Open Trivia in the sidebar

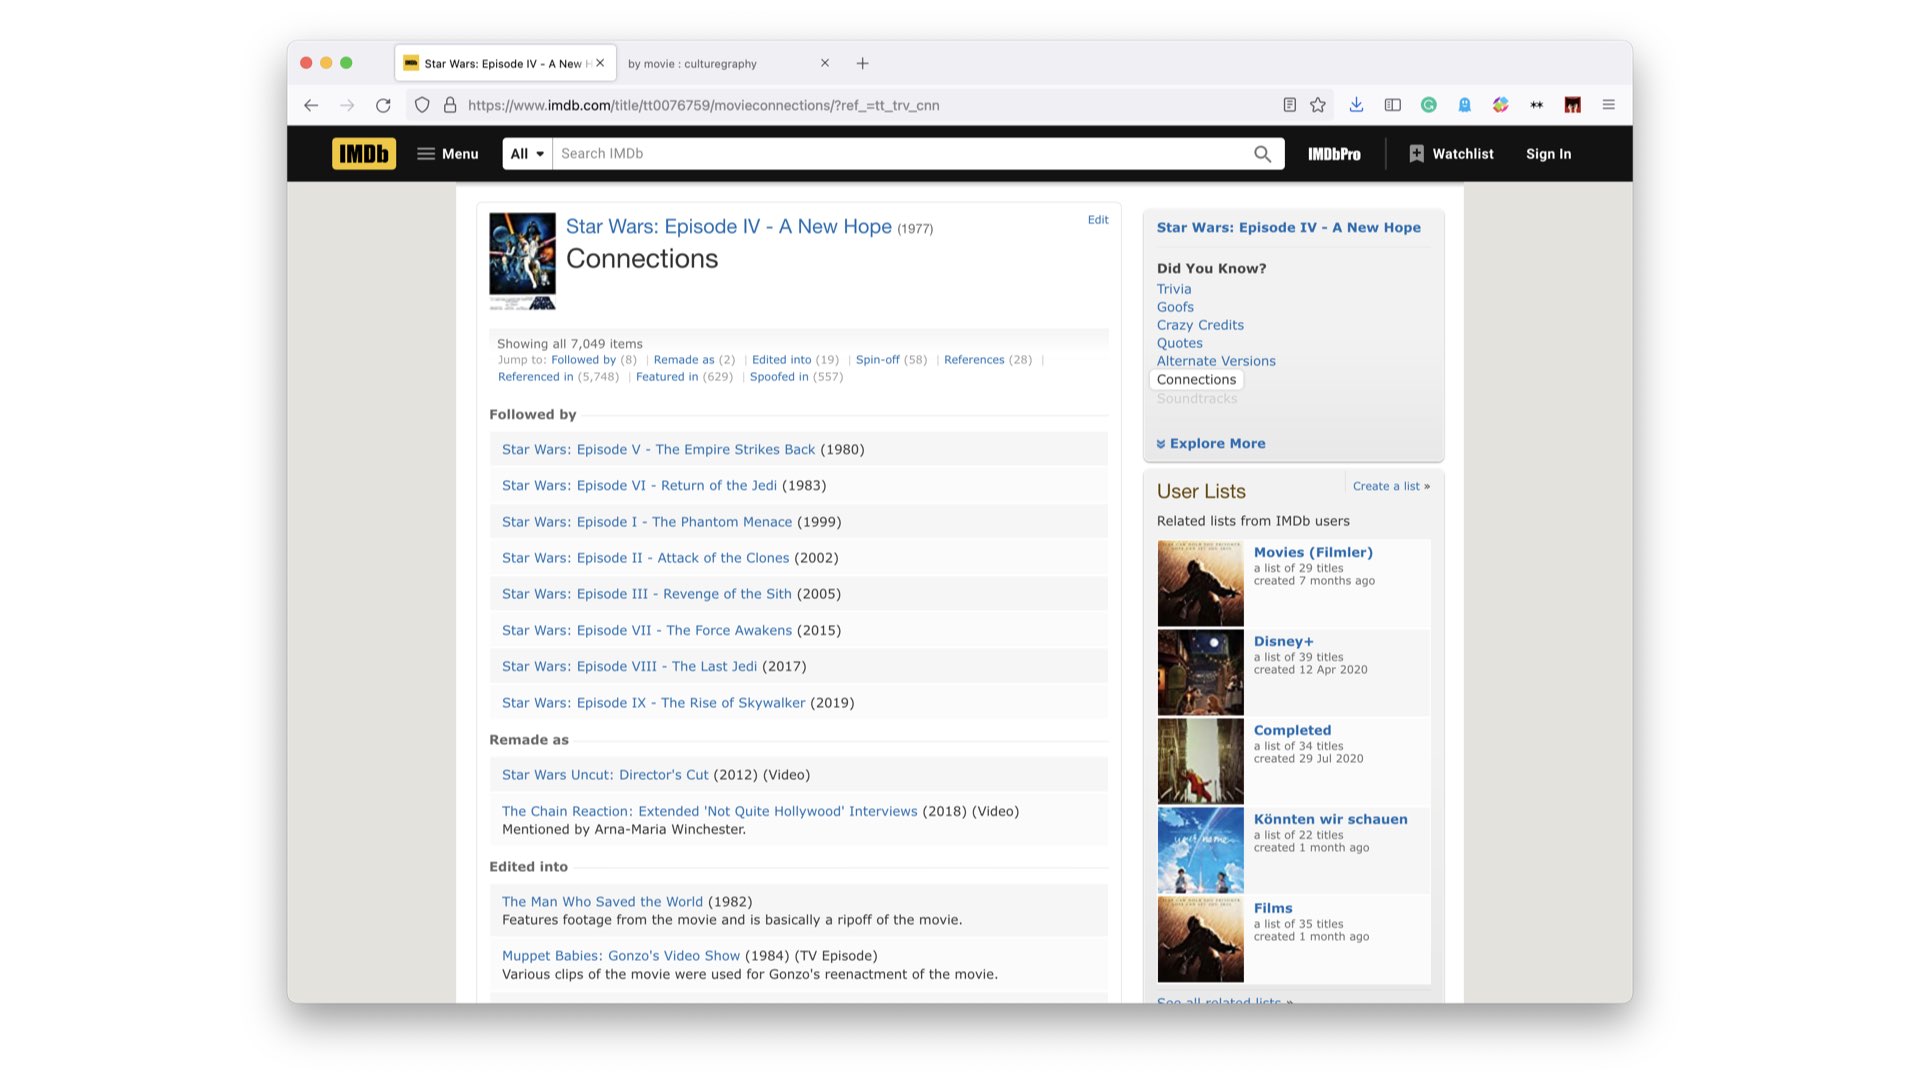[x=1174, y=289]
